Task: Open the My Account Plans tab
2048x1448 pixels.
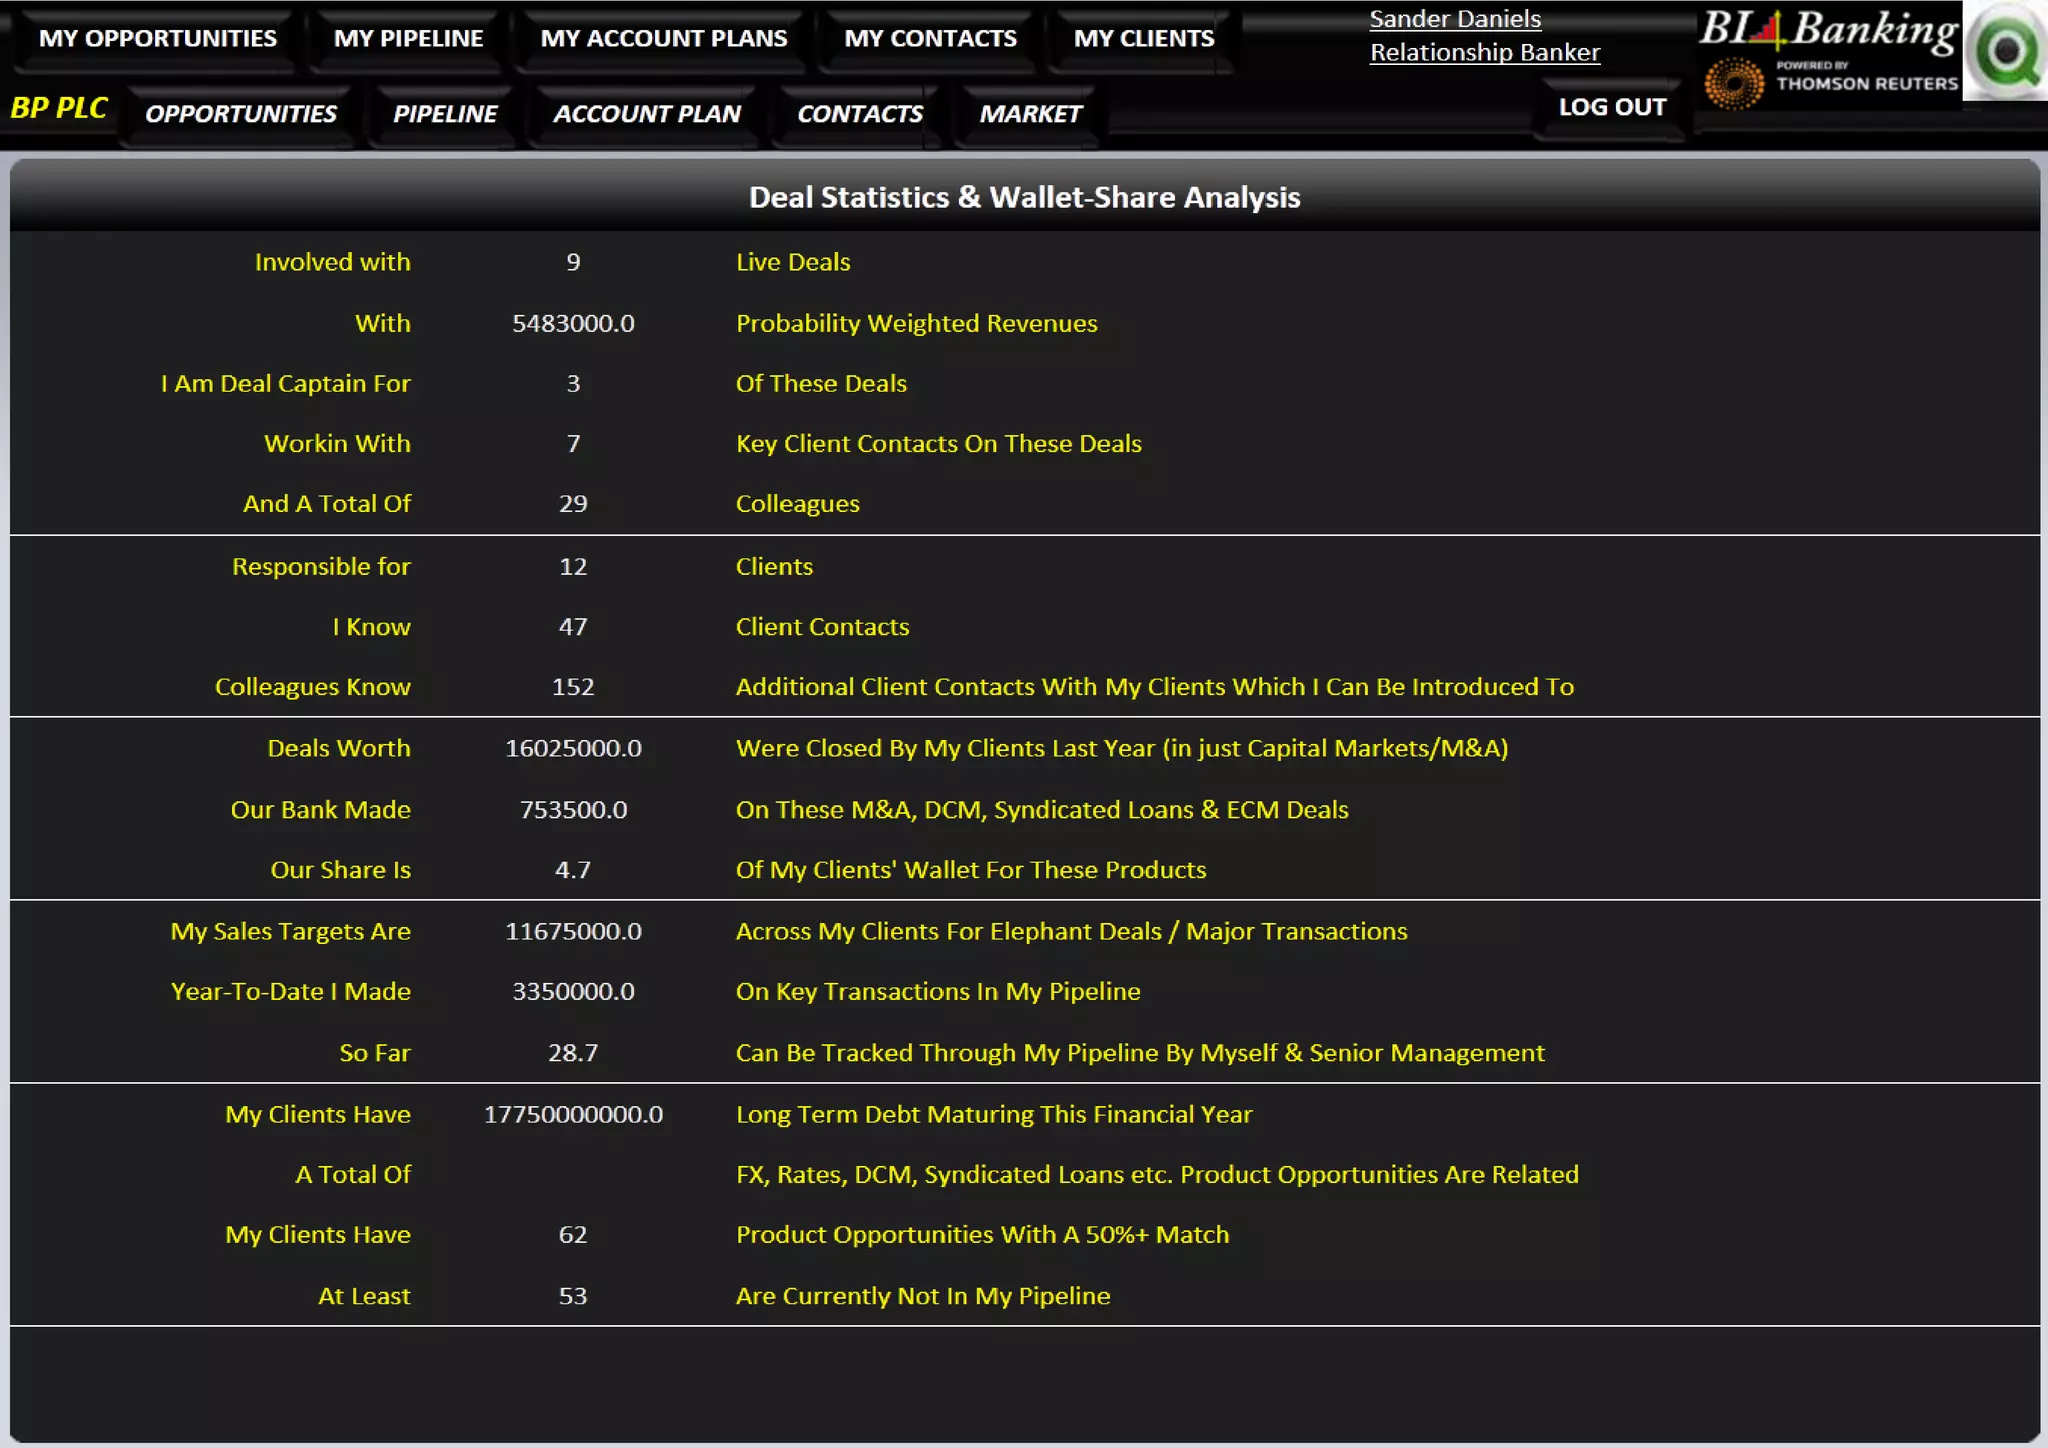Action: [663, 39]
